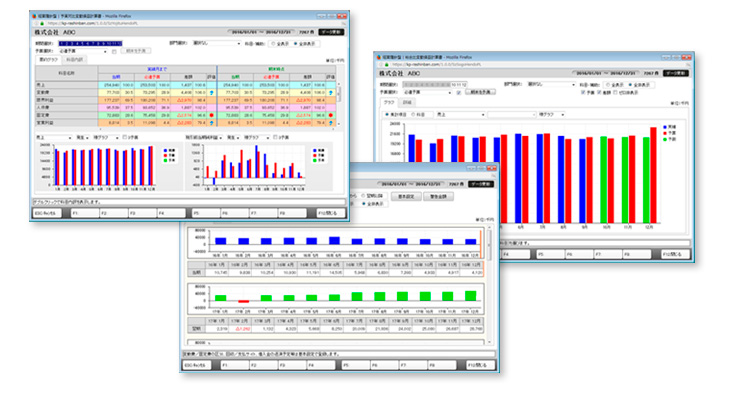This screenshot has height=393, width=730.
Task: Switch to the second tab in the left window
Action: 74,60
